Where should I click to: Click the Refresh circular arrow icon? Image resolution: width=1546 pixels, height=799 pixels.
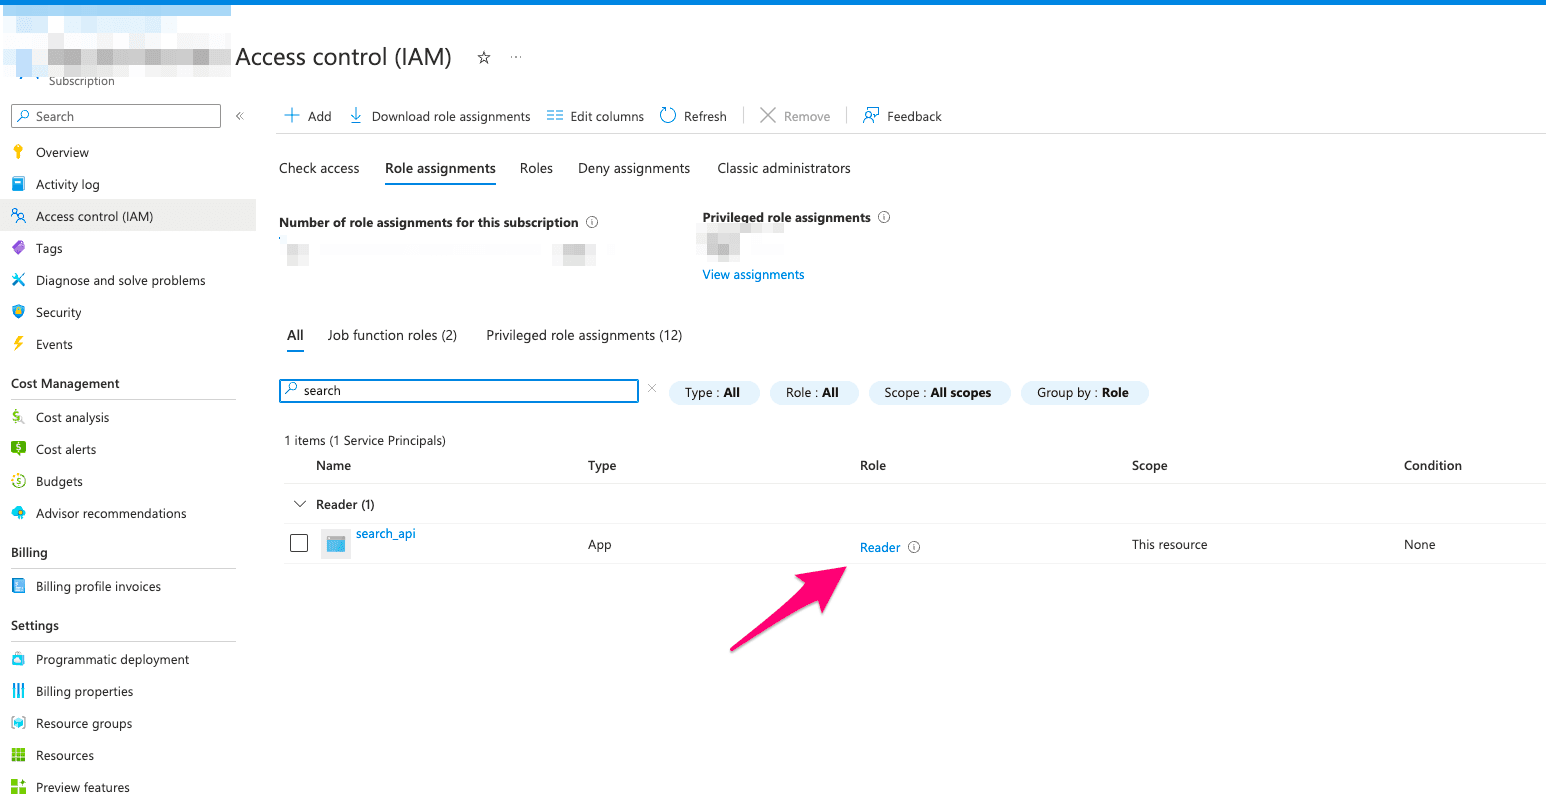pyautogui.click(x=668, y=116)
